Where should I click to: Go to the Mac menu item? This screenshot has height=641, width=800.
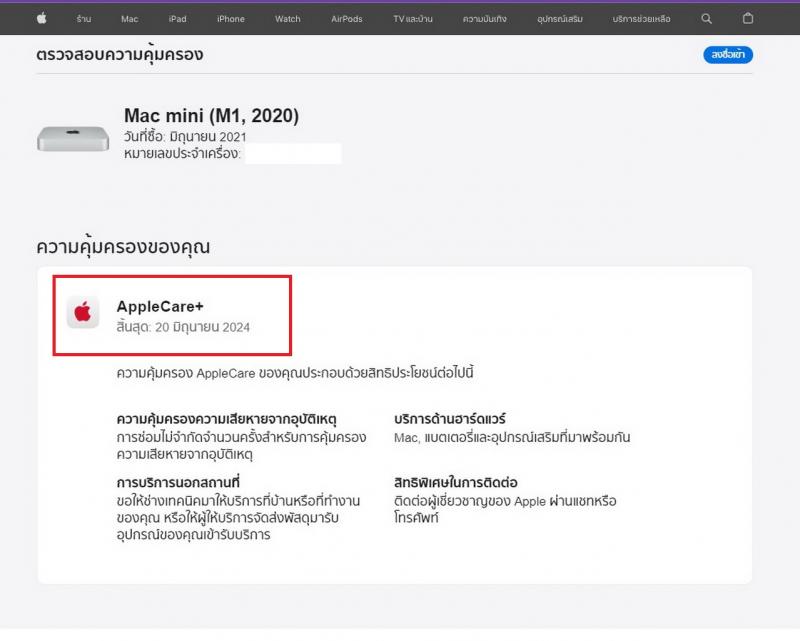[x=130, y=19]
